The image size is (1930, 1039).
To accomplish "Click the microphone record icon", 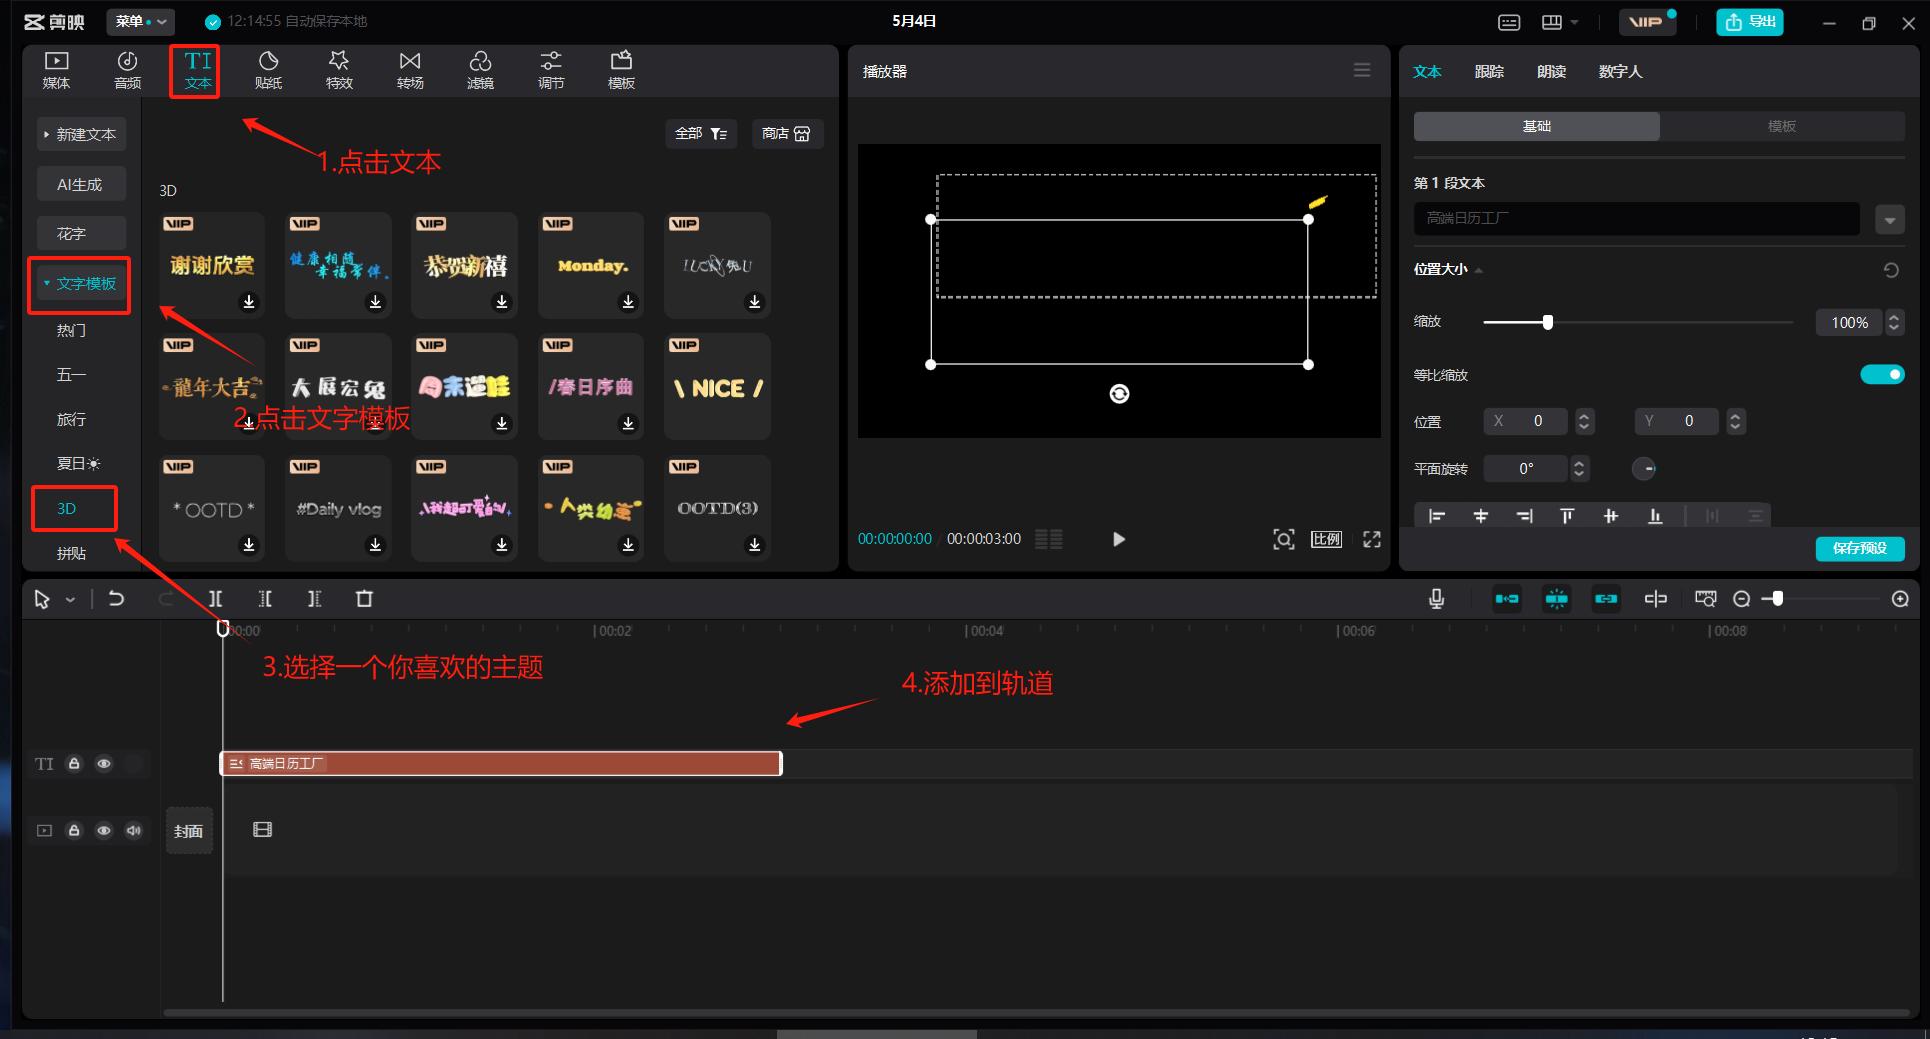I will tap(1436, 599).
